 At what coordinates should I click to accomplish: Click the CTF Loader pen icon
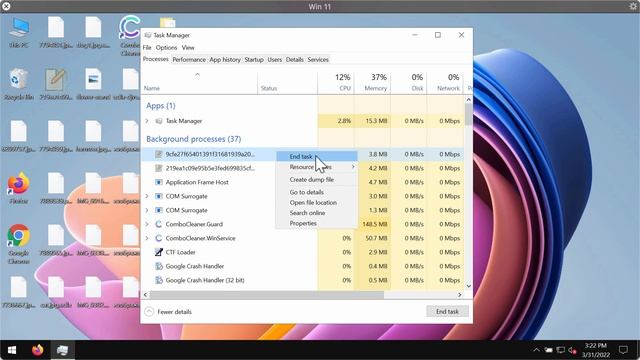159,252
